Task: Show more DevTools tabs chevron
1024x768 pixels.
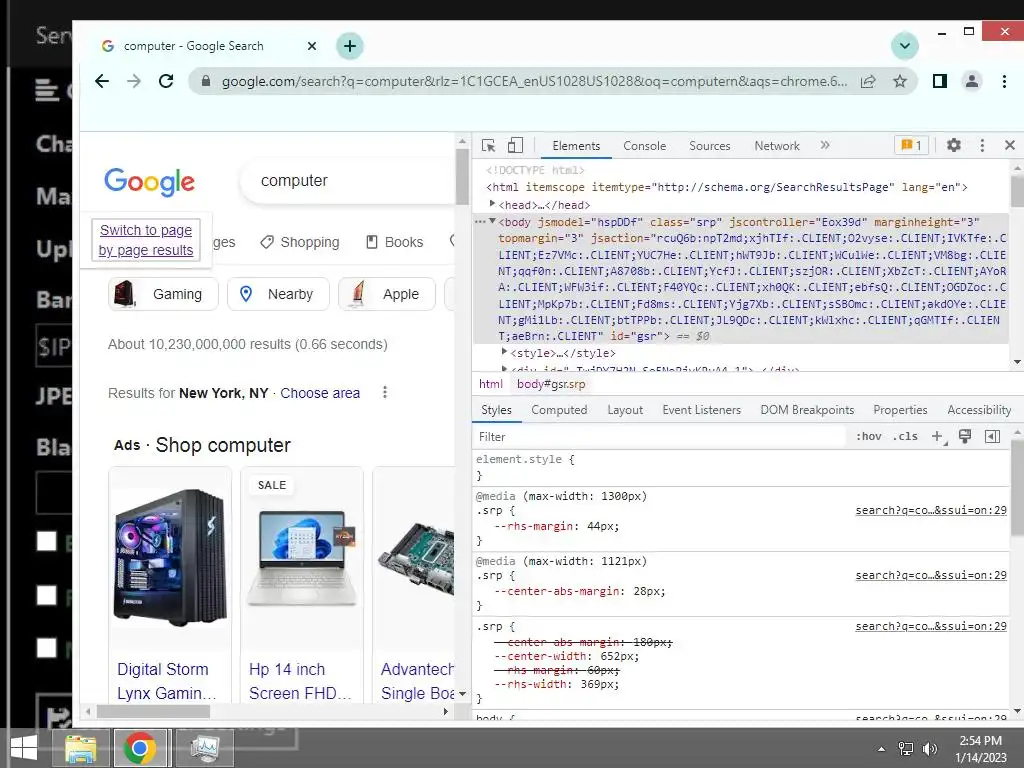Action: tap(825, 145)
